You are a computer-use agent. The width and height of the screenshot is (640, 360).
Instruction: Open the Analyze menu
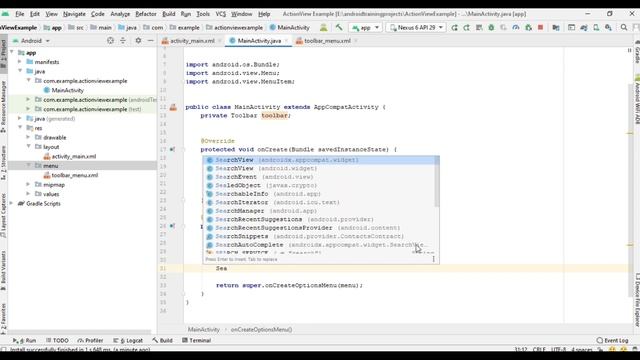coord(120,14)
